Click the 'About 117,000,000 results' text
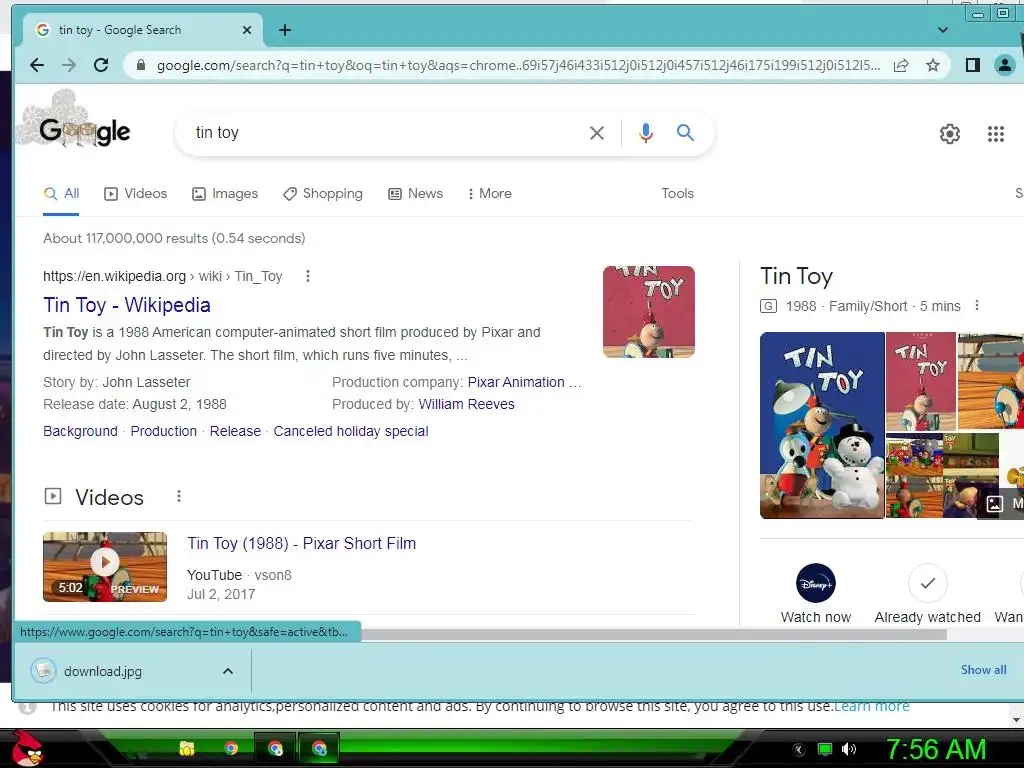1024x768 pixels. [174, 238]
